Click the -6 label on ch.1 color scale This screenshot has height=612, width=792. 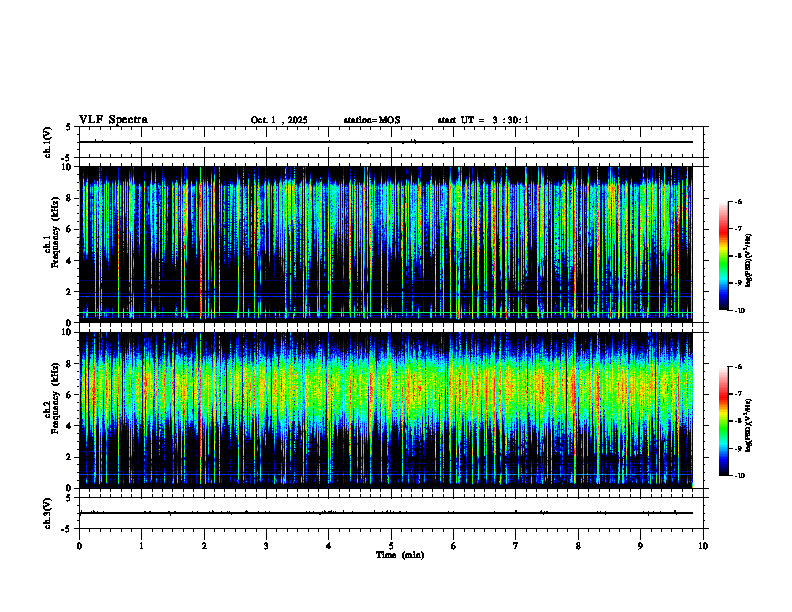(739, 201)
